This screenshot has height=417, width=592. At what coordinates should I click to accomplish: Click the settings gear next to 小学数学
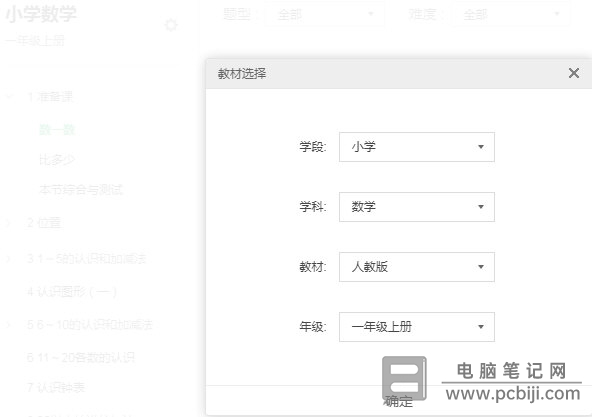(171, 25)
